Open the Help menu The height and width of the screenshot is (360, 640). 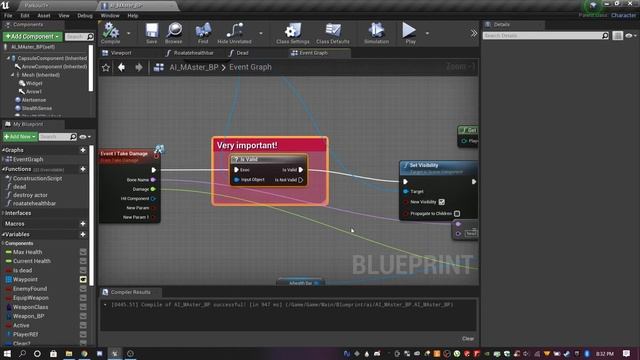[x=133, y=16]
